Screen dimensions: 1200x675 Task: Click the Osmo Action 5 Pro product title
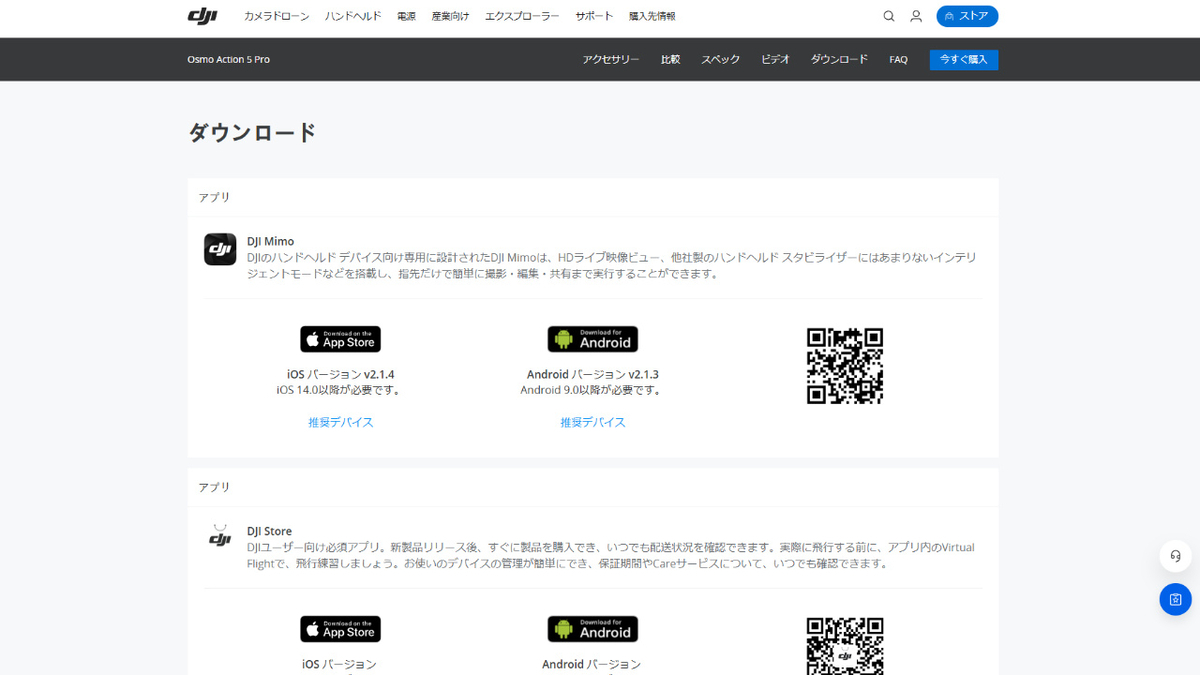coord(229,59)
